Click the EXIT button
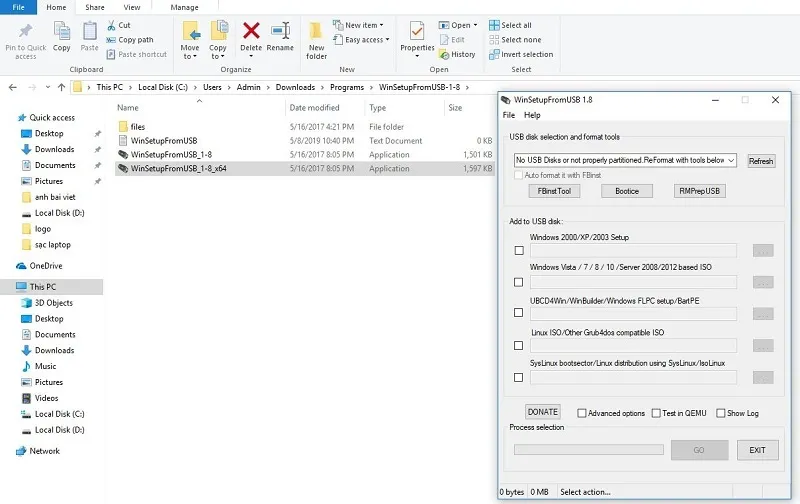 point(757,450)
